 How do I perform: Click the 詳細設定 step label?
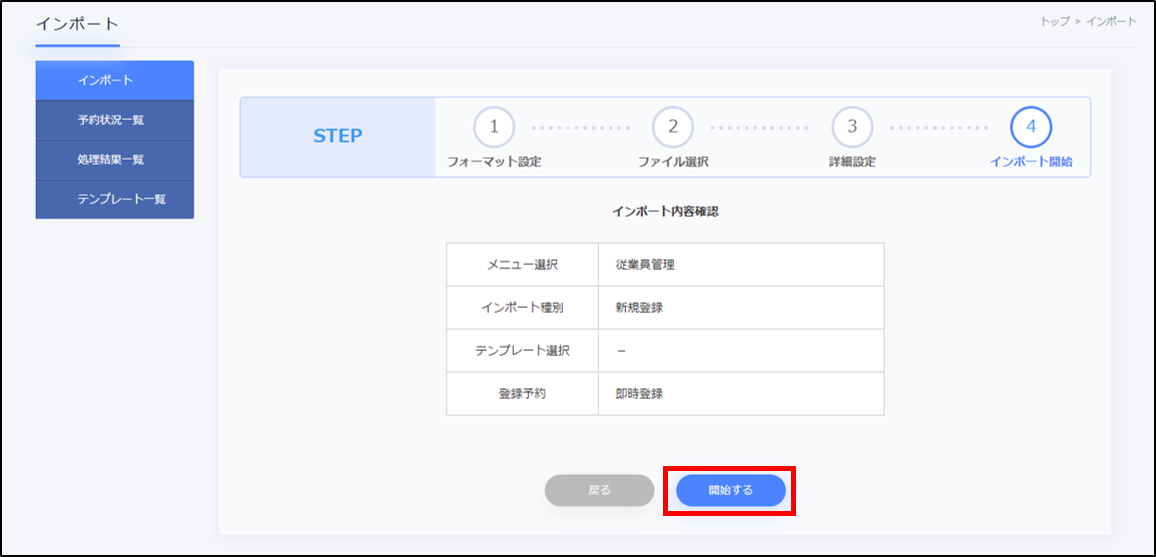[x=852, y=161]
